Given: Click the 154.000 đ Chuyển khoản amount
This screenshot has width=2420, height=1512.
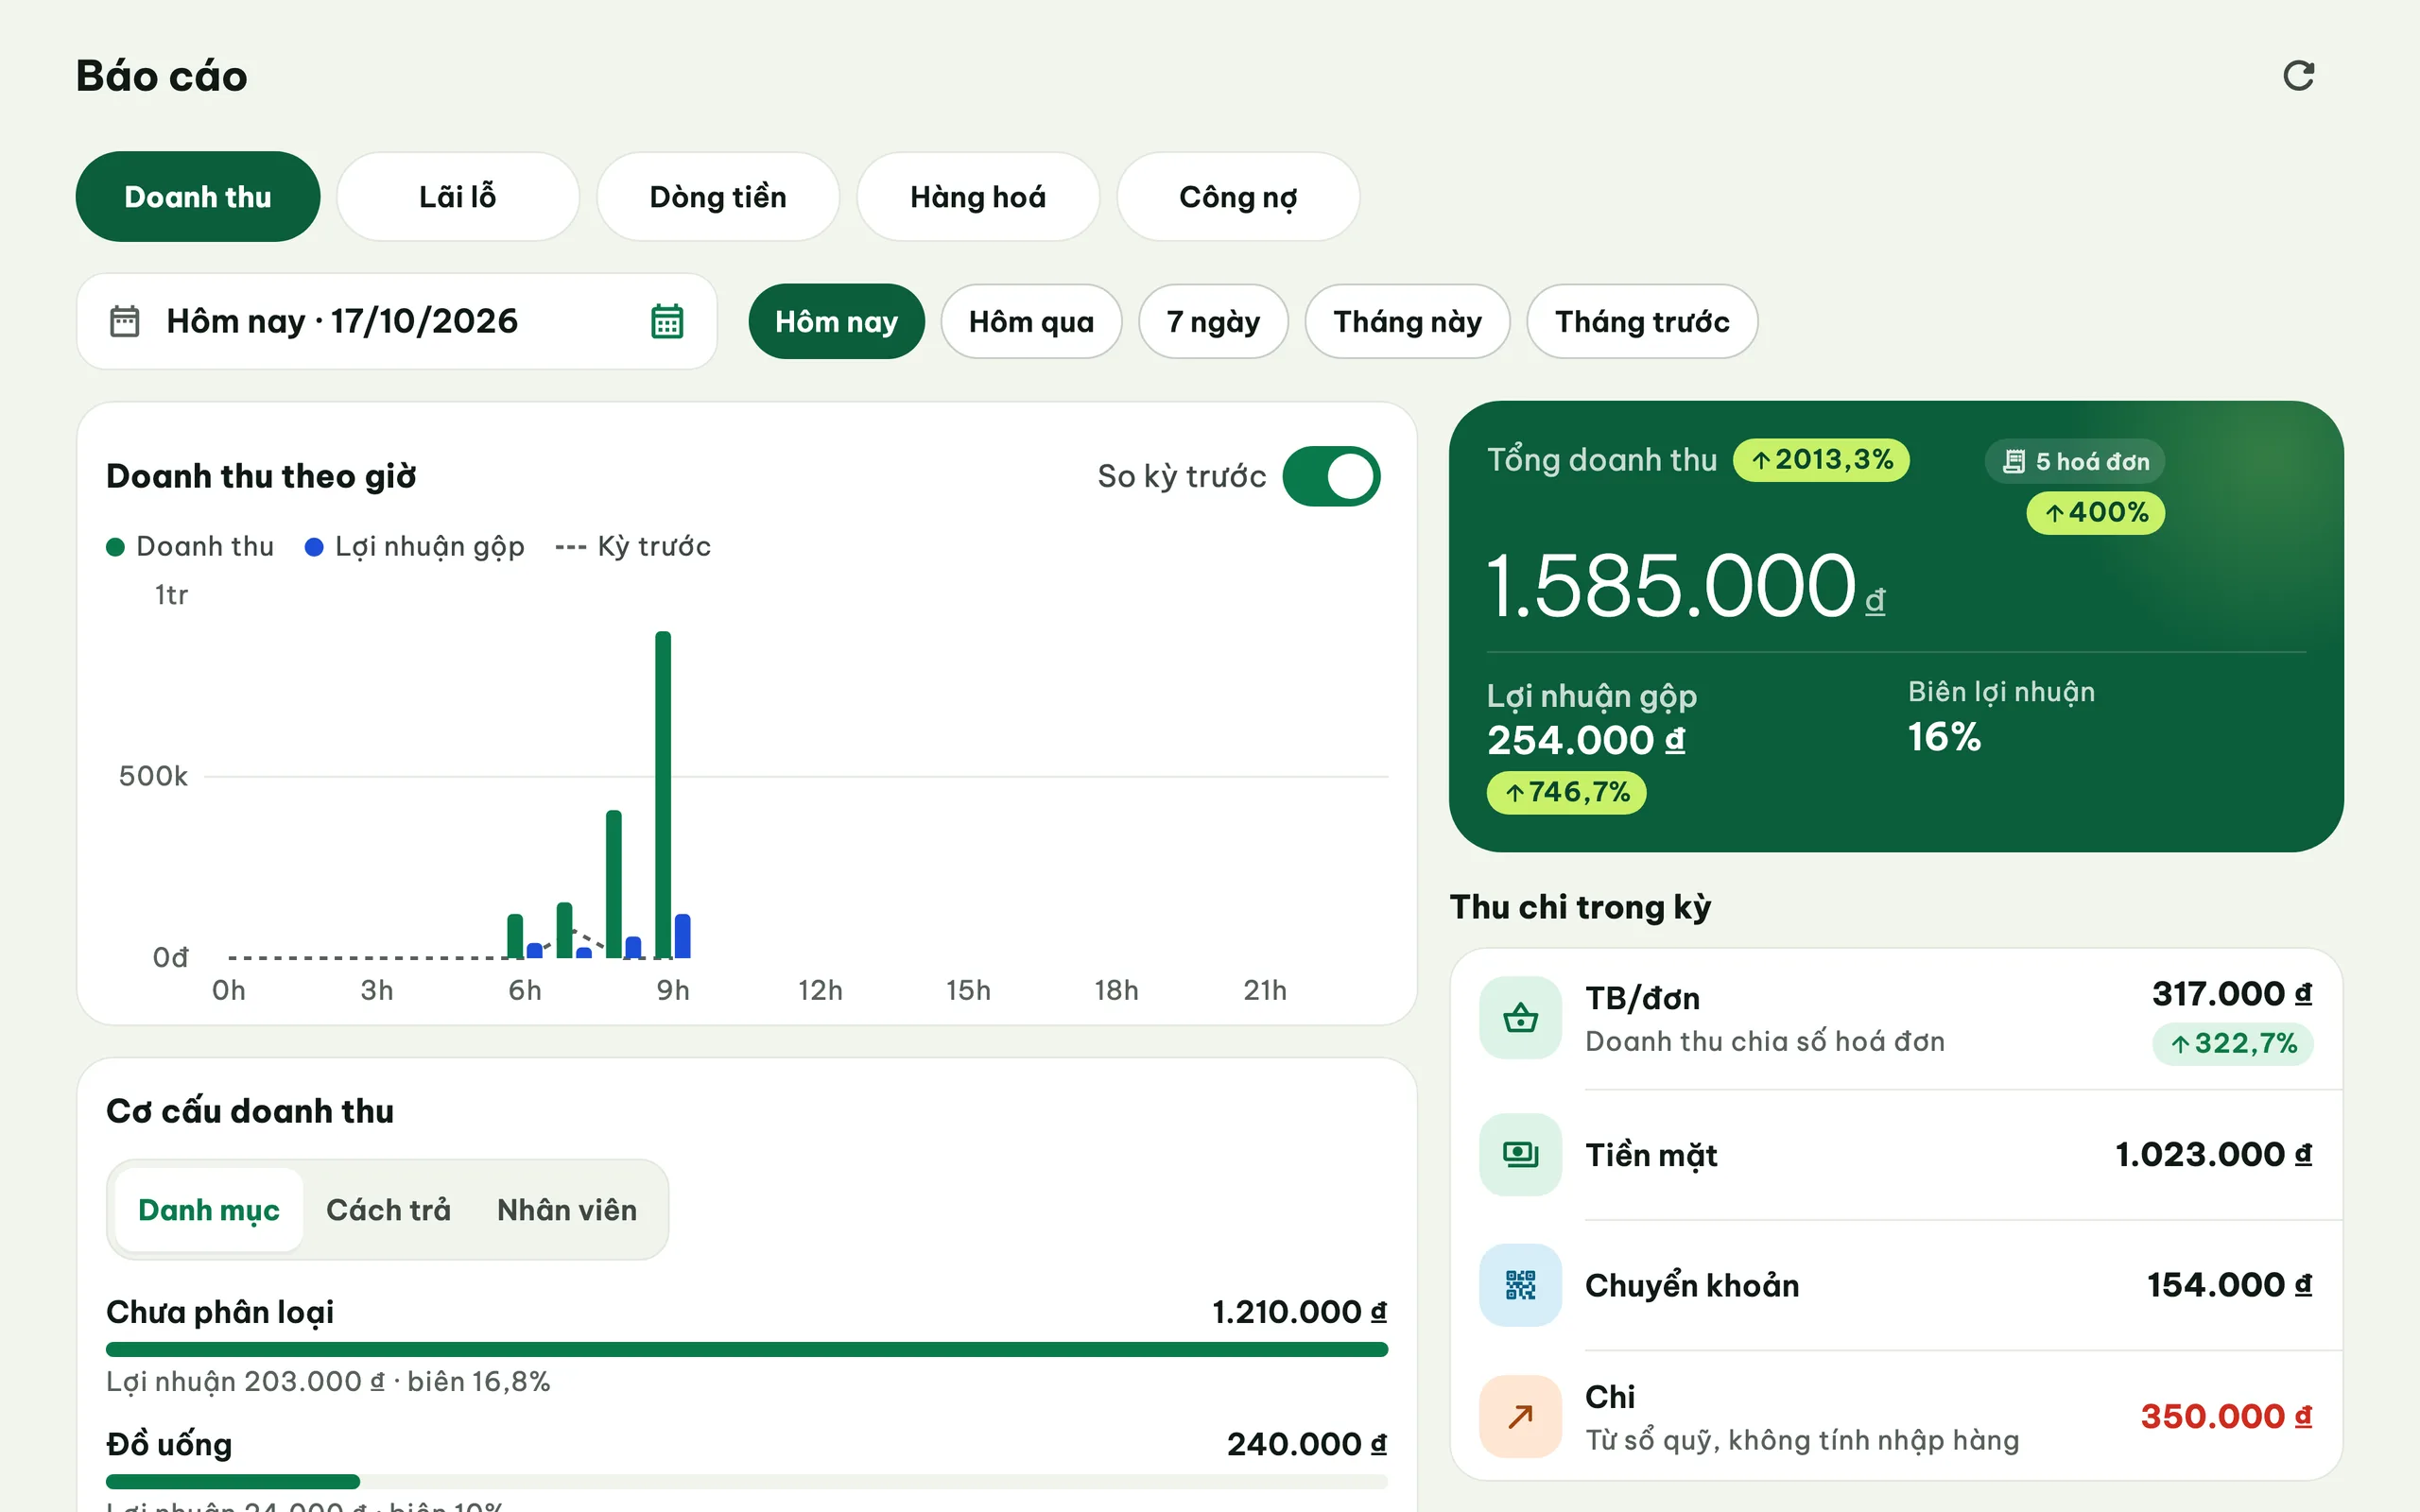Looking at the screenshot, I should 2229,1285.
